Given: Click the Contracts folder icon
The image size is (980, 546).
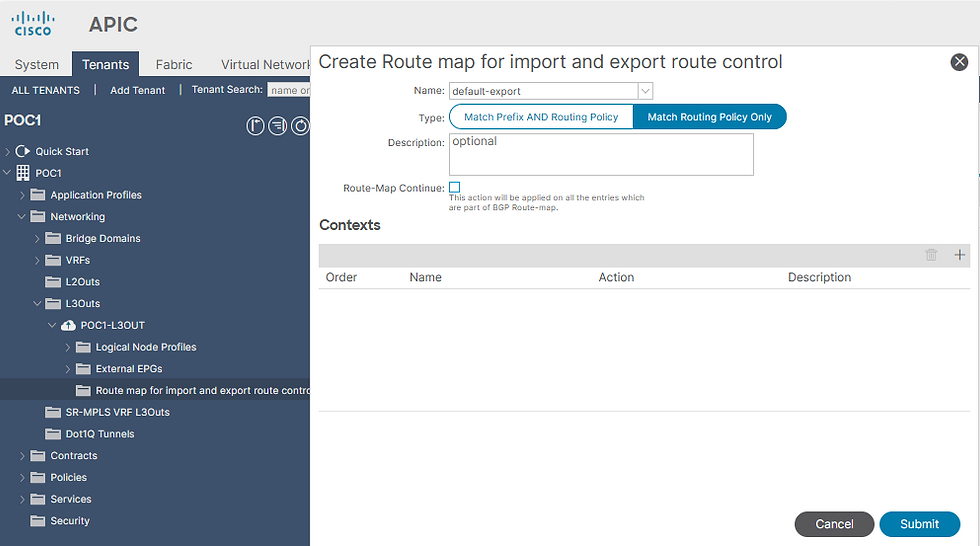Looking at the screenshot, I should [38, 456].
